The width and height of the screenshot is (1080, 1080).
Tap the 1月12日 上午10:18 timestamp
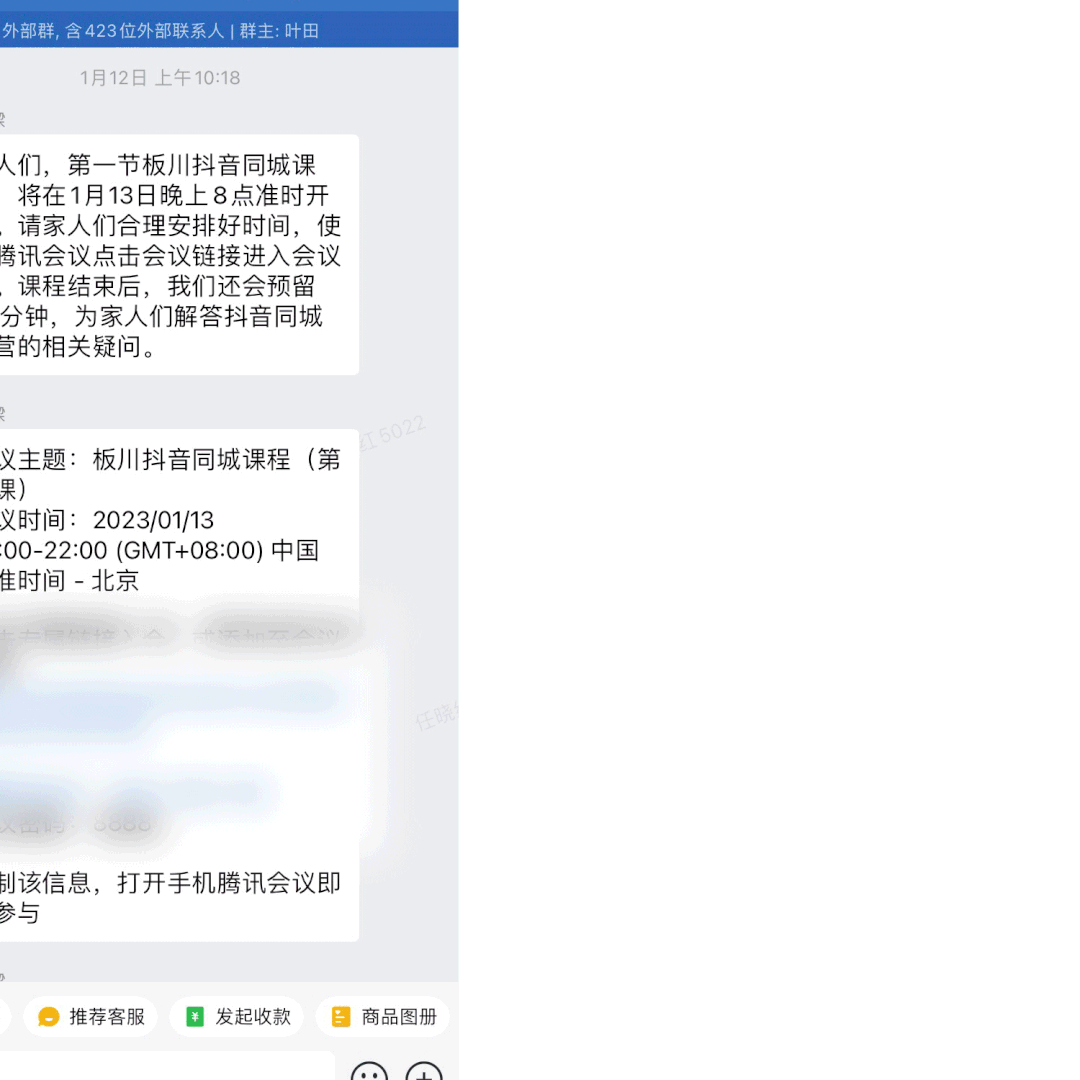160,78
